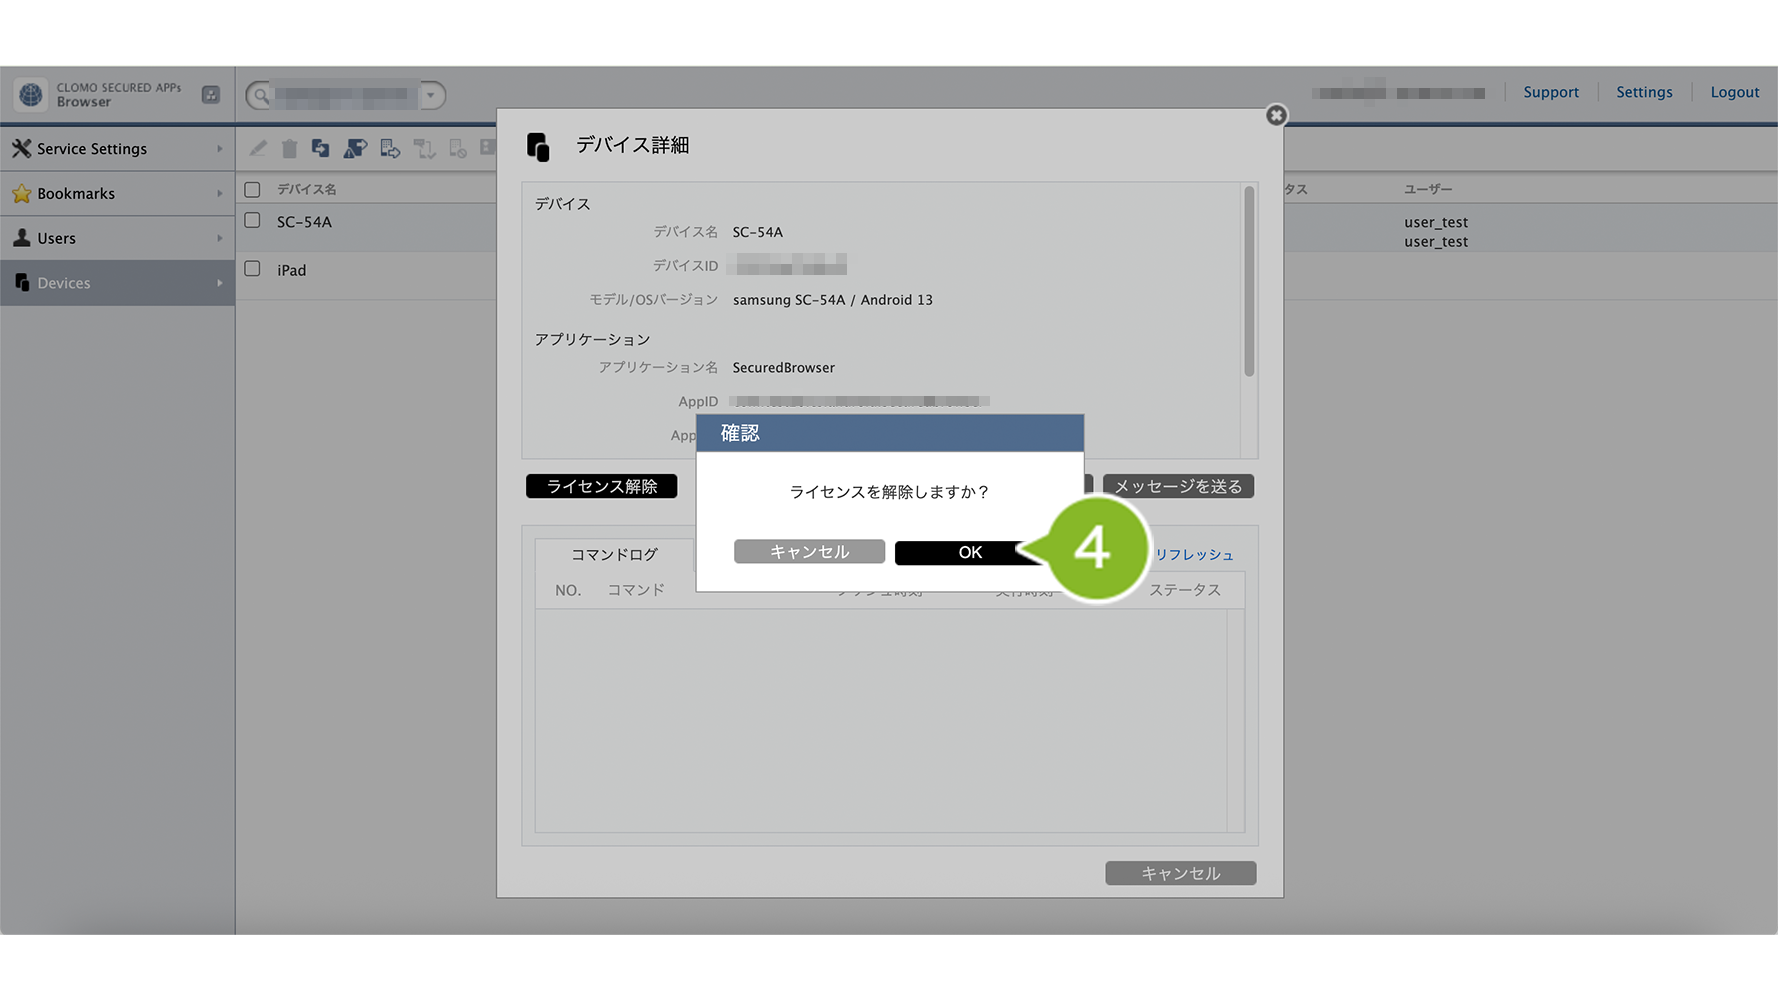
Task: Expand the Service Settings menu
Action: point(117,149)
